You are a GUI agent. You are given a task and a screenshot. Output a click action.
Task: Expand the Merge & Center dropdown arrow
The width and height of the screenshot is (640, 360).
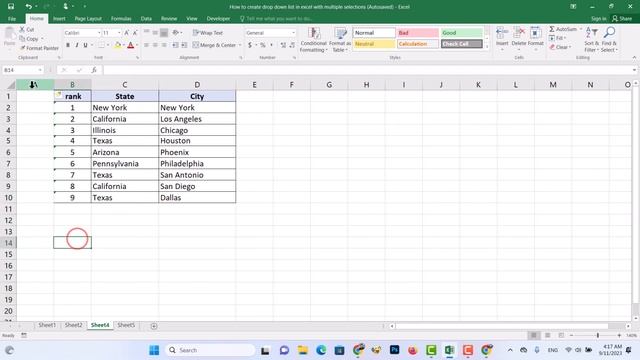point(240,45)
